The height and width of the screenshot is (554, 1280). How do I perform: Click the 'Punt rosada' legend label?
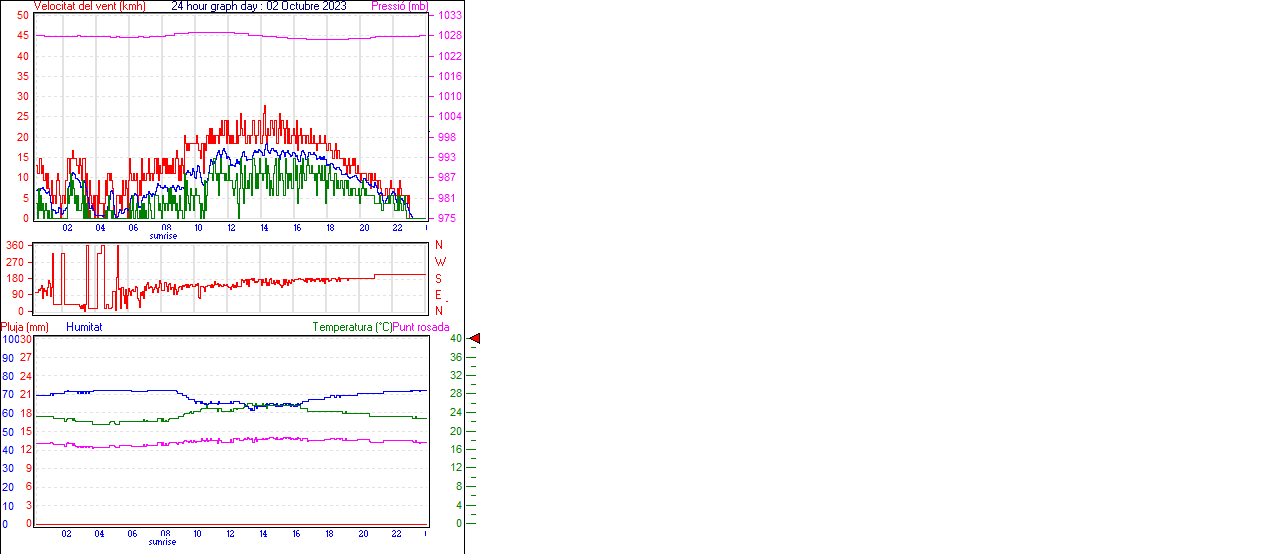click(421, 327)
